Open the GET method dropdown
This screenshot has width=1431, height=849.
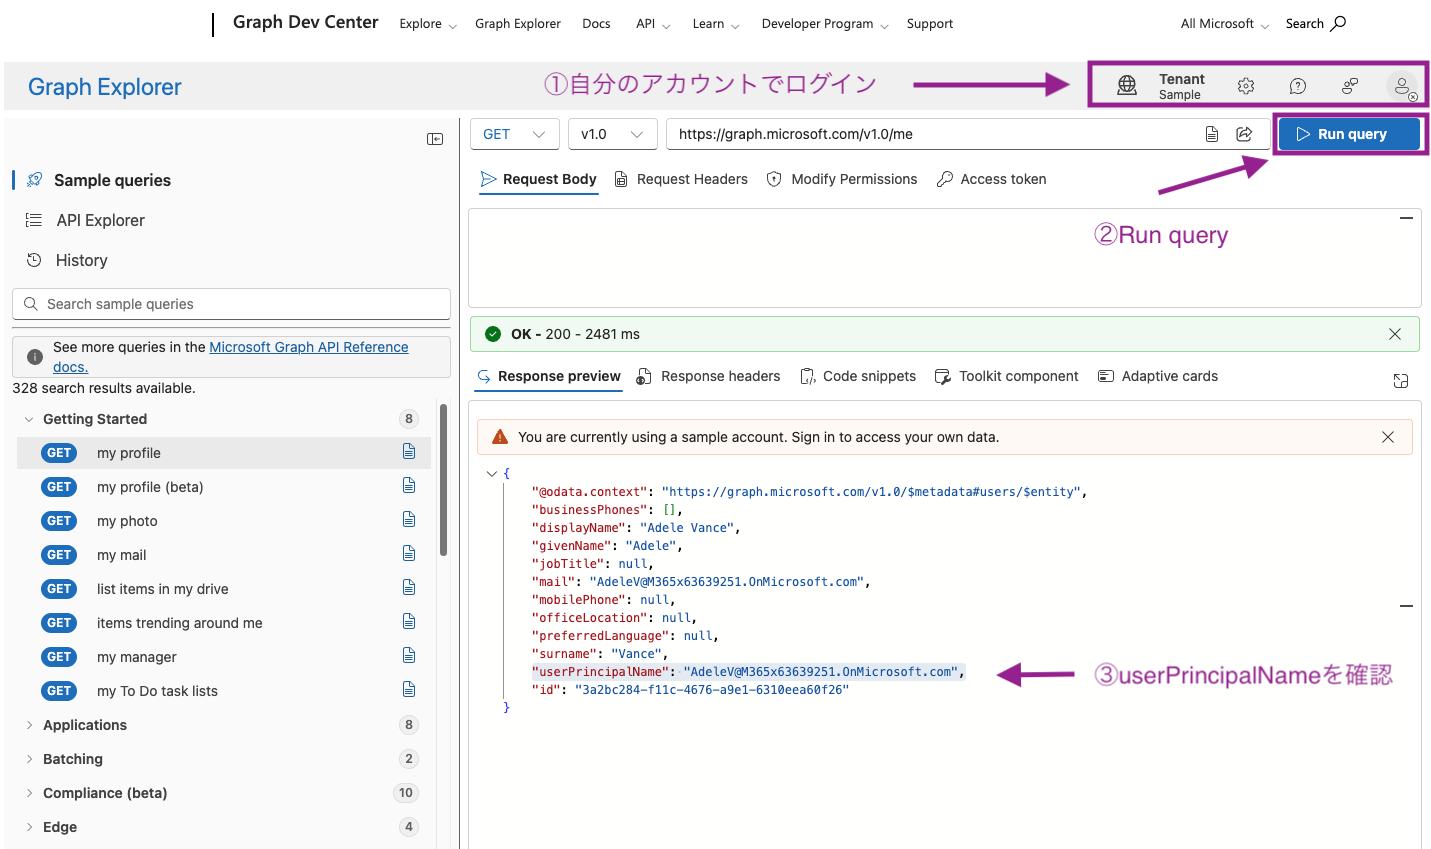pos(514,134)
